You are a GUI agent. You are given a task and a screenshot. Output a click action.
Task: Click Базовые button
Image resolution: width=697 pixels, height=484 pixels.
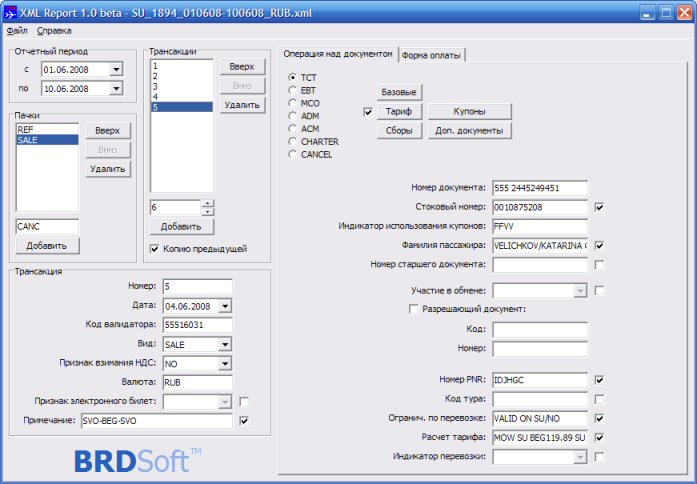pos(399,92)
